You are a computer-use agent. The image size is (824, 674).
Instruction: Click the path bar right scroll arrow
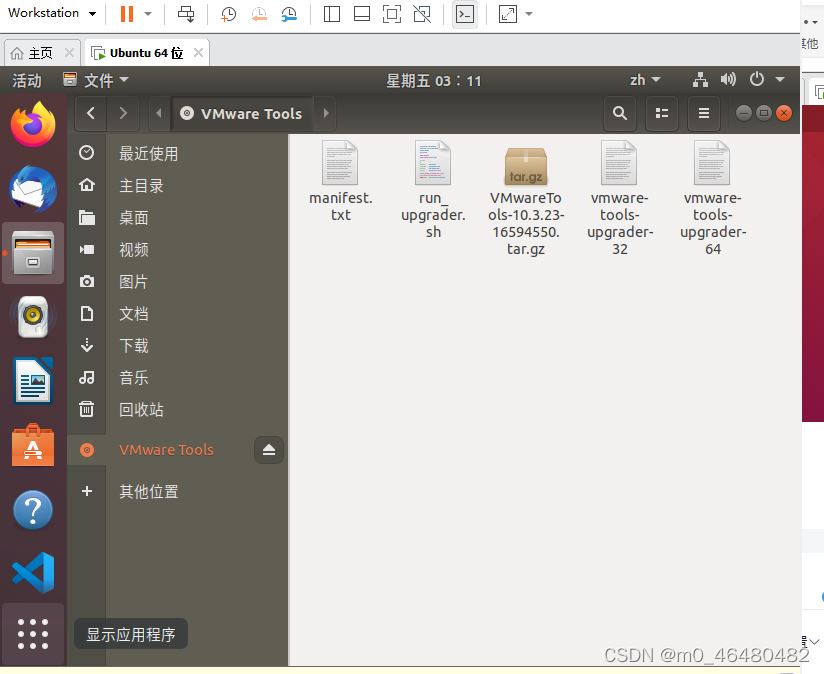click(x=326, y=113)
